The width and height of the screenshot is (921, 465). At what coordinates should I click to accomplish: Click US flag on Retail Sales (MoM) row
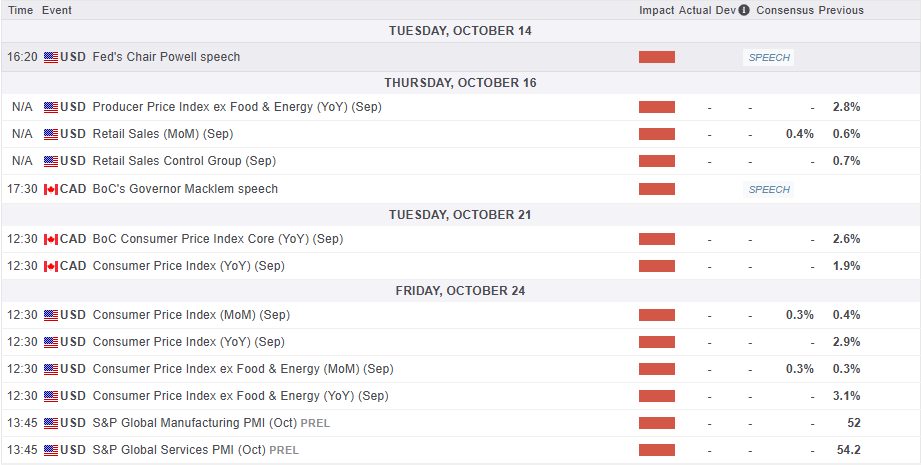[51, 134]
